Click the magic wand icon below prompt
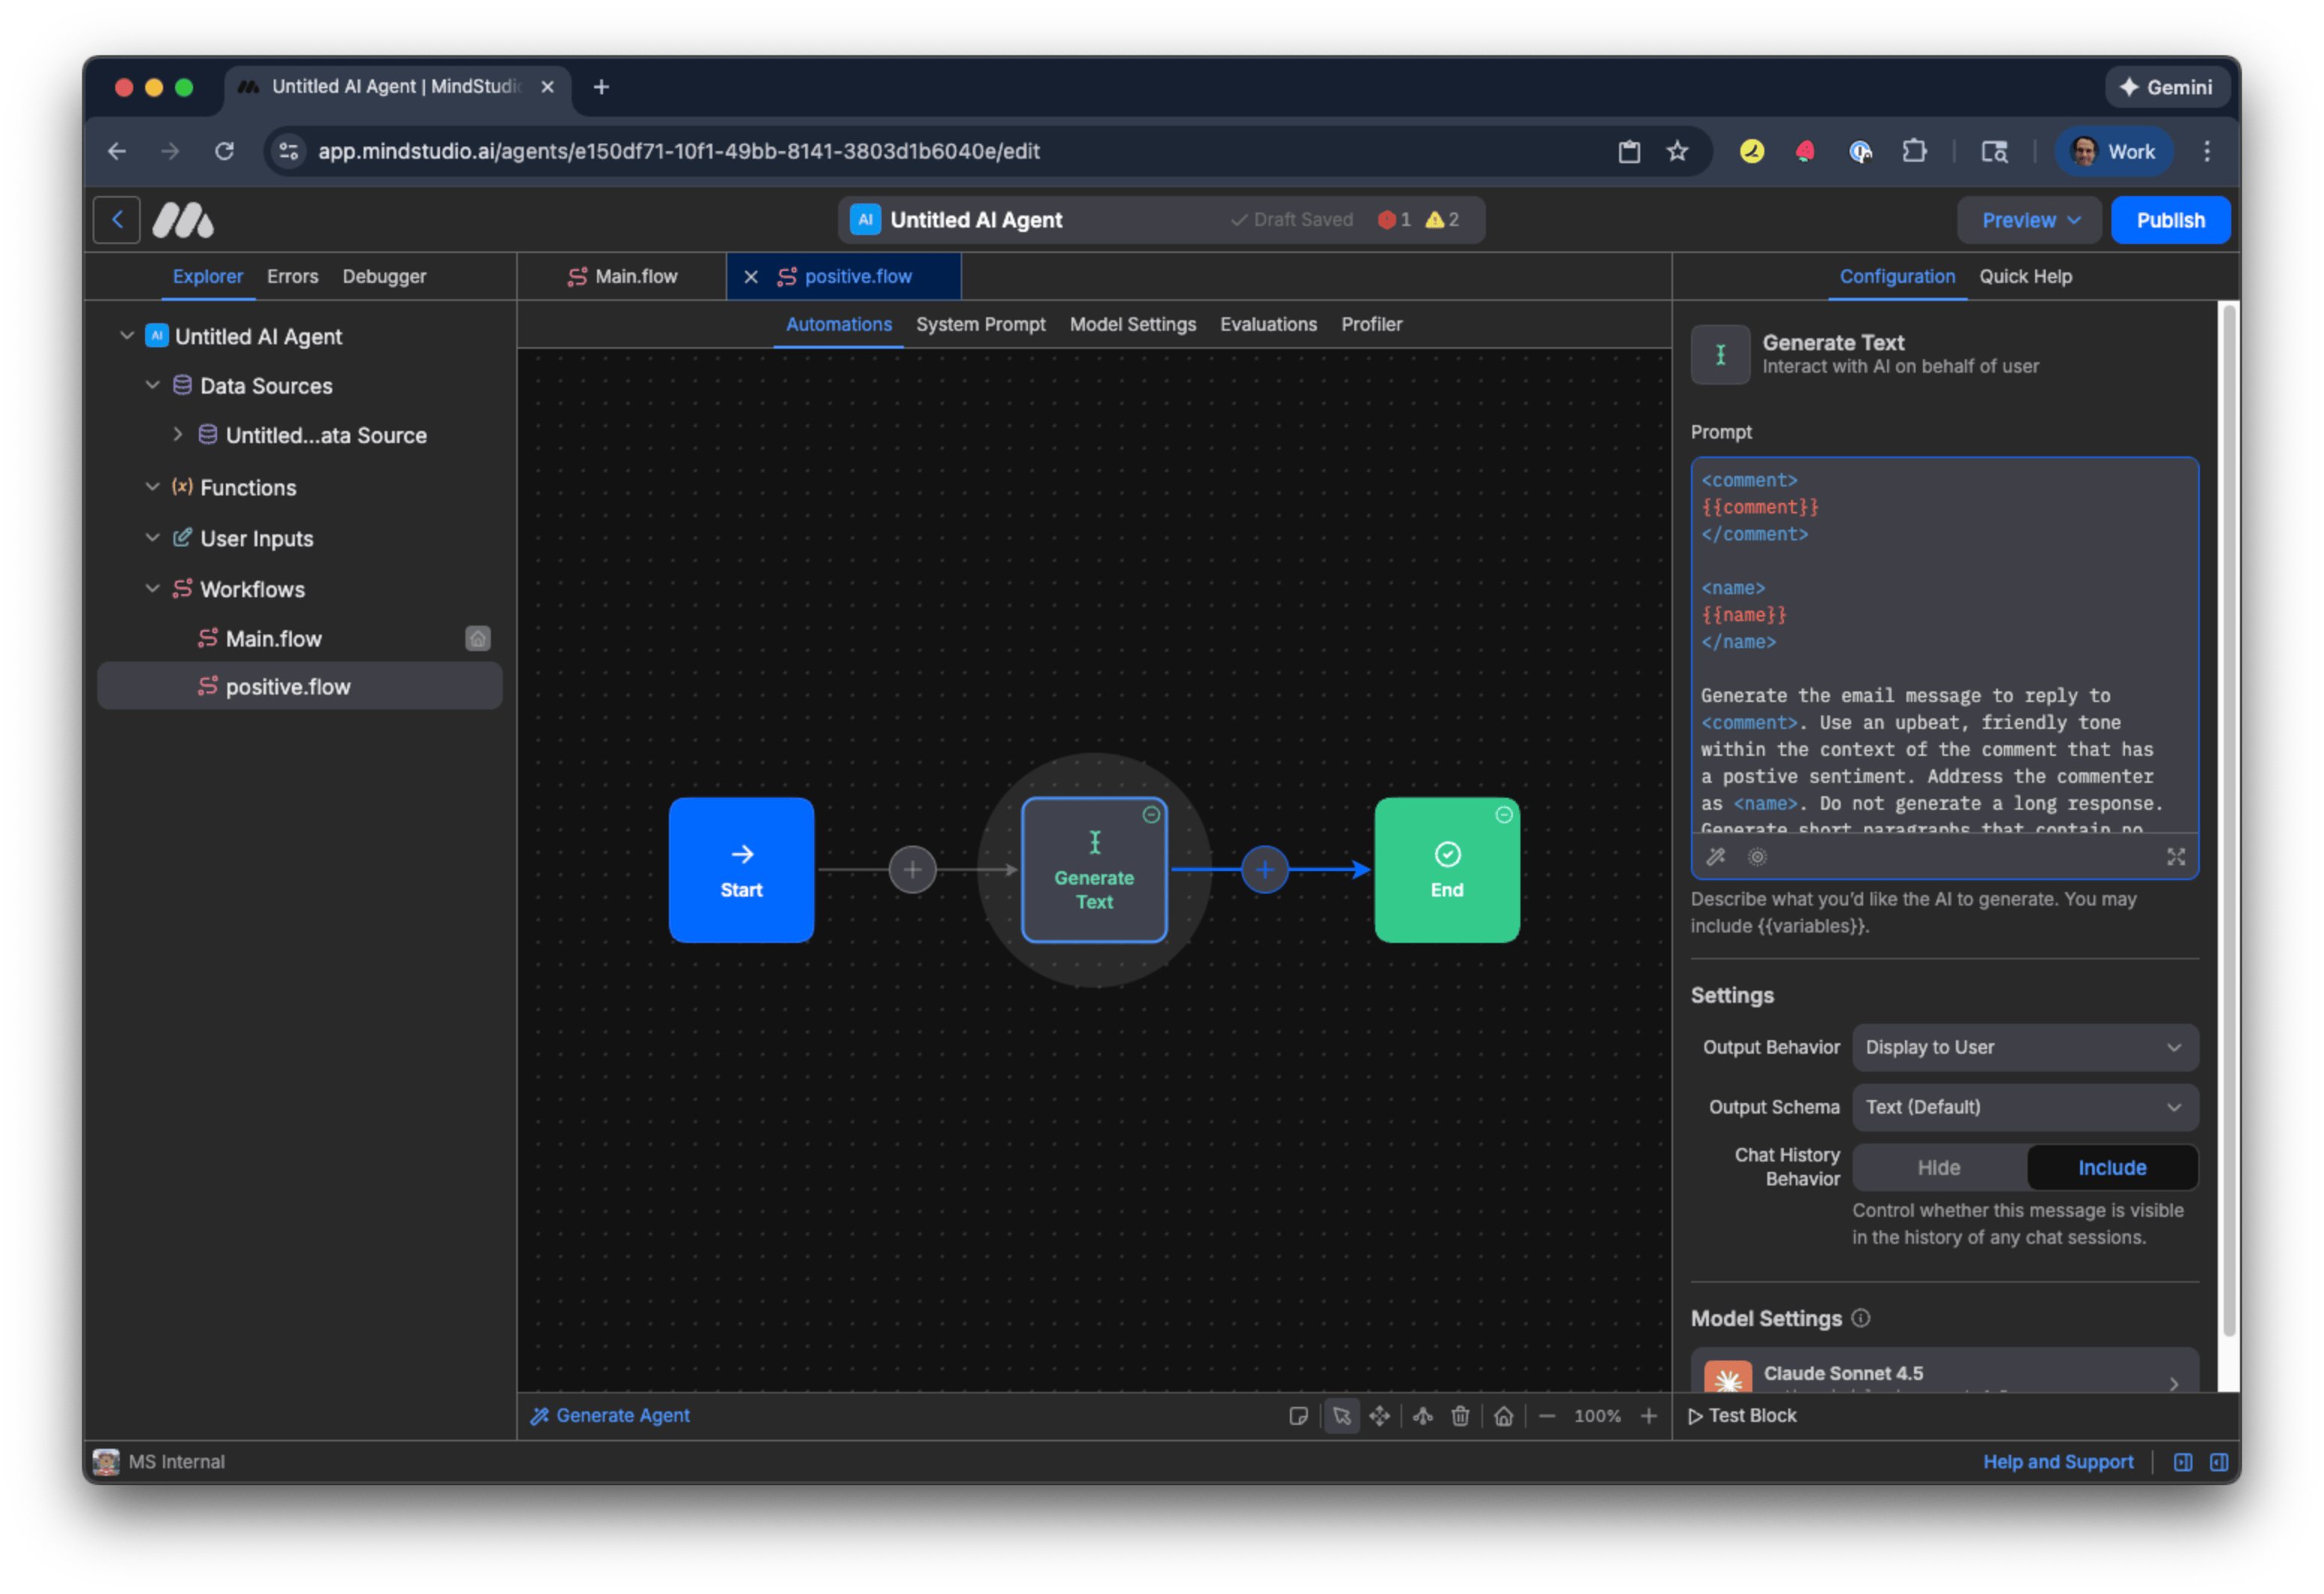This screenshot has height=1594, width=2324. coord(1716,857)
